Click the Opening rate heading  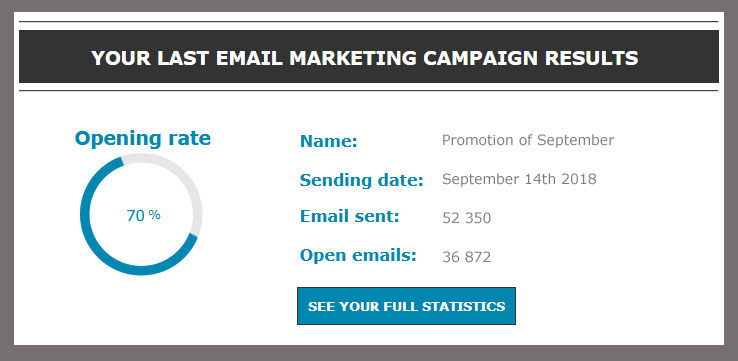coord(143,138)
